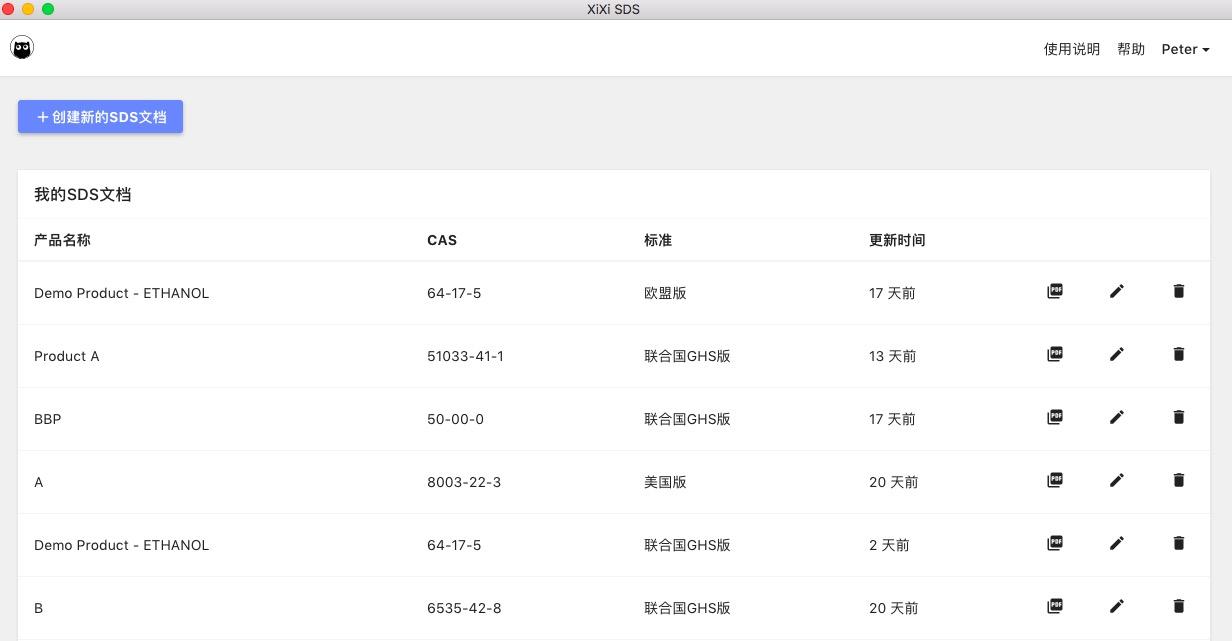Export PDF for Product A

1054,354
